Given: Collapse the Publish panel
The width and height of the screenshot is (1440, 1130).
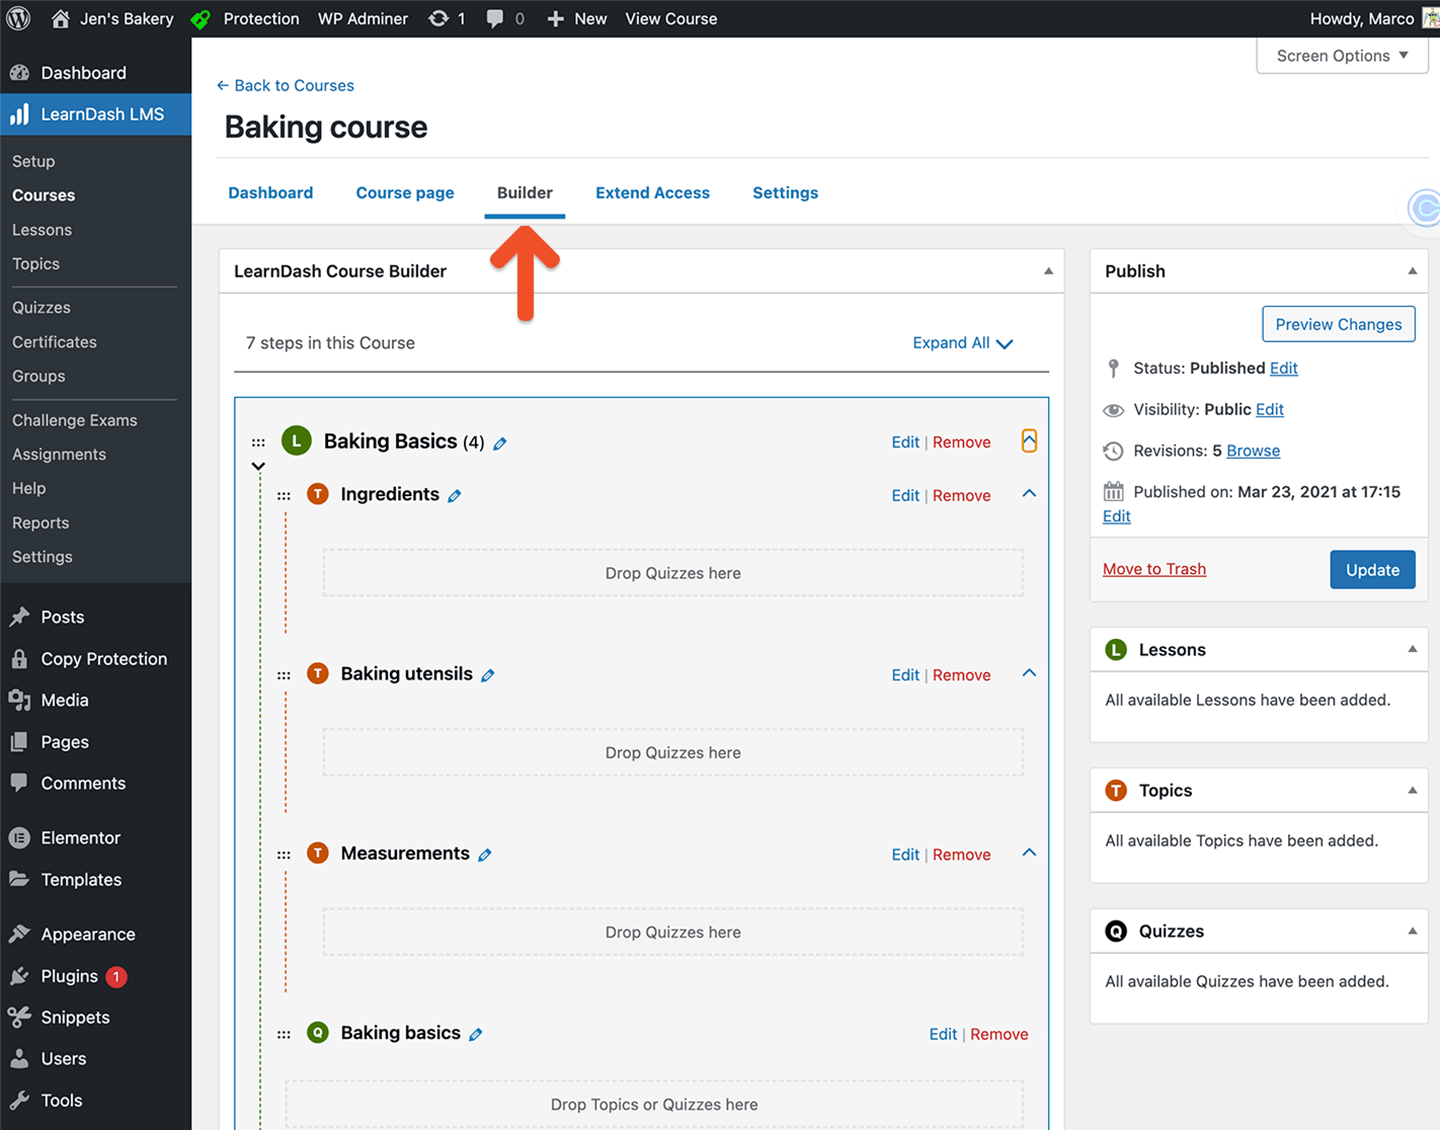Looking at the screenshot, I should 1412,271.
